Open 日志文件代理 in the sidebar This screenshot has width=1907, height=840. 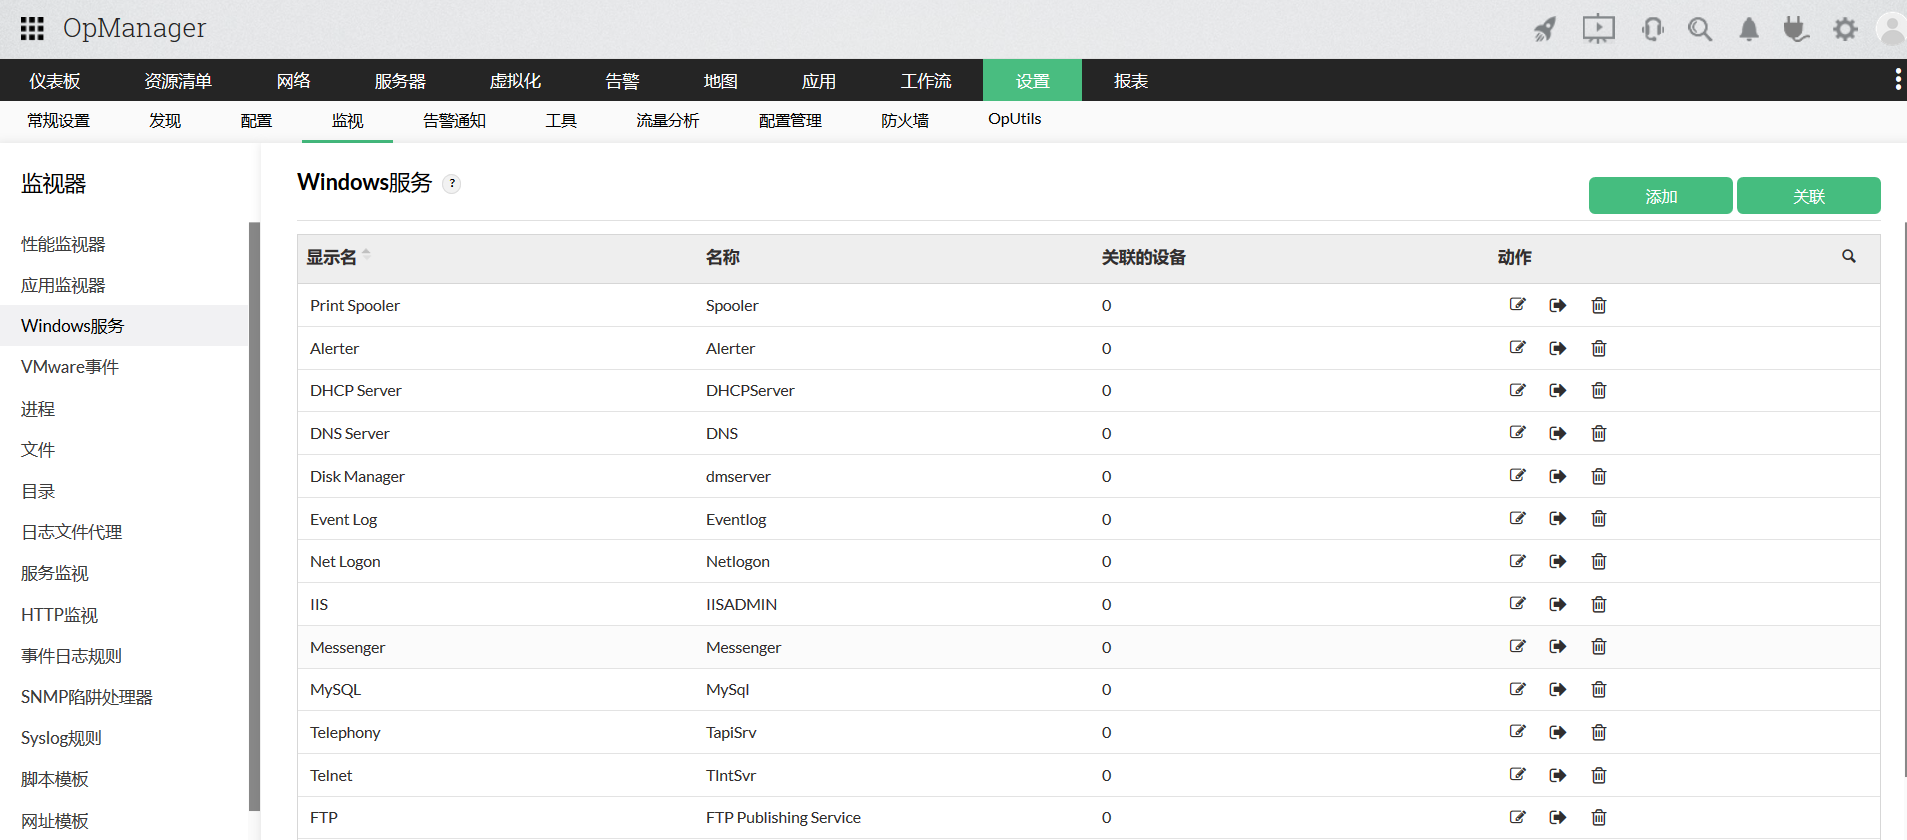(x=71, y=532)
